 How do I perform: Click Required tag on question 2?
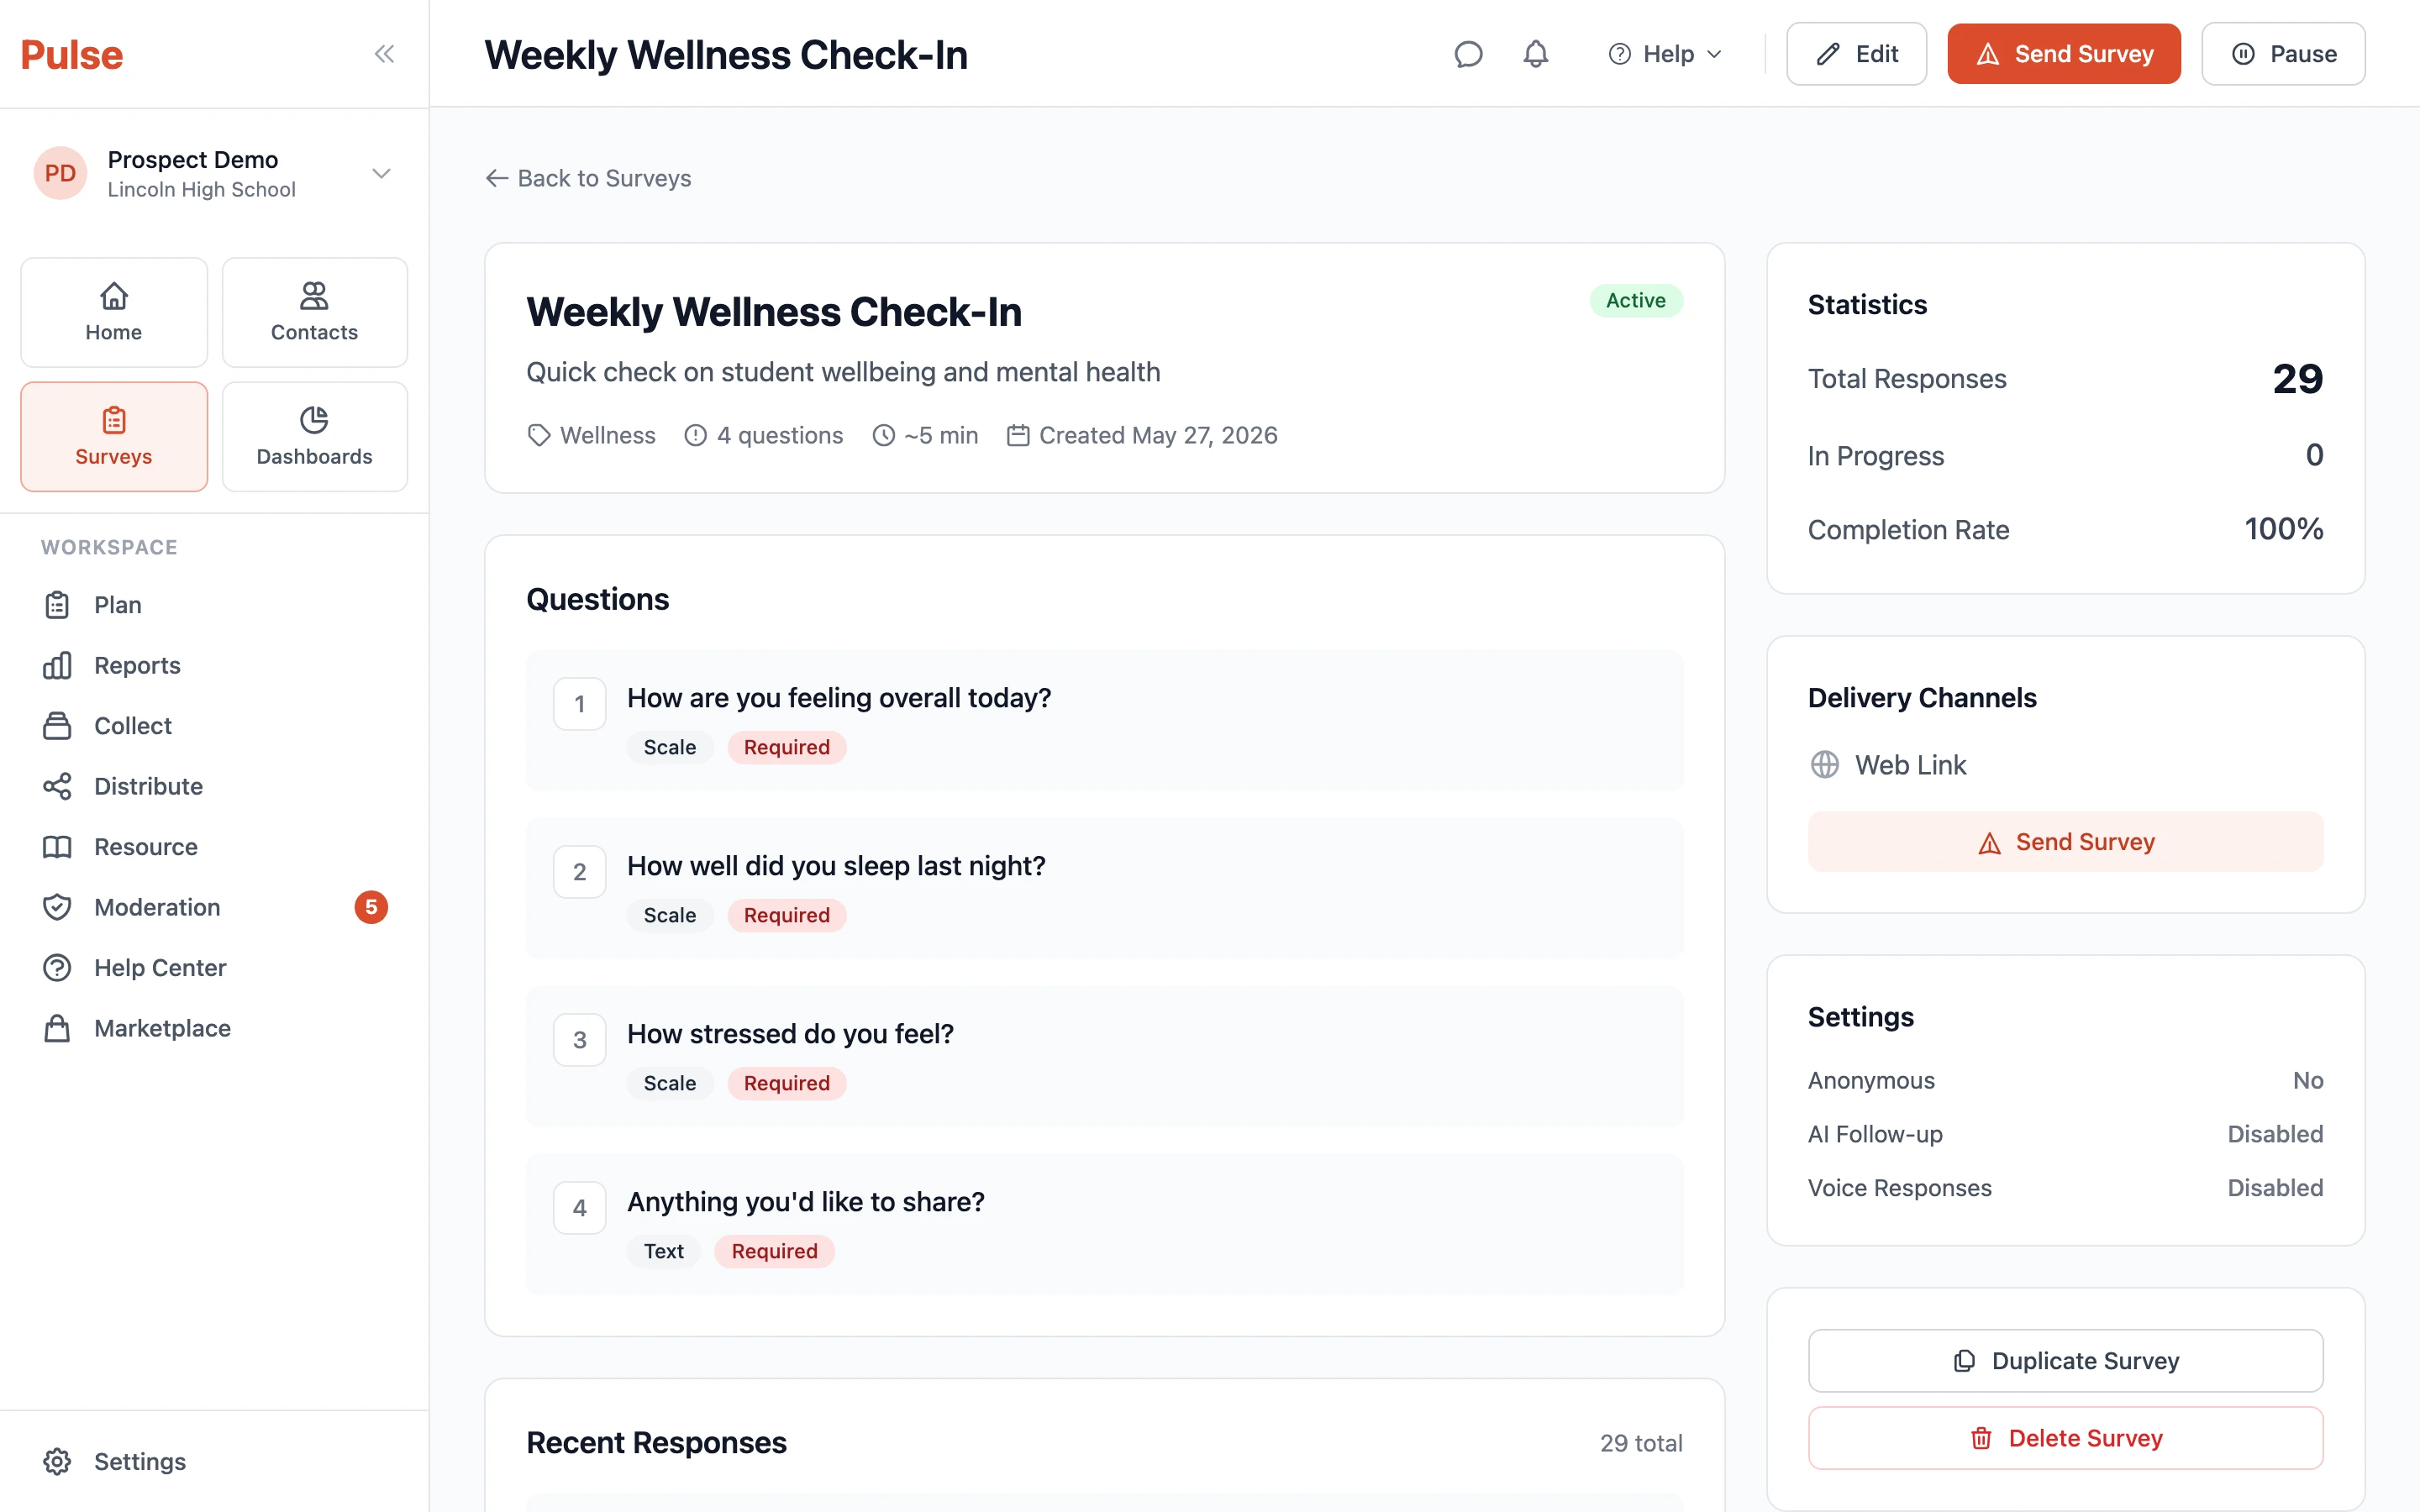(787, 915)
